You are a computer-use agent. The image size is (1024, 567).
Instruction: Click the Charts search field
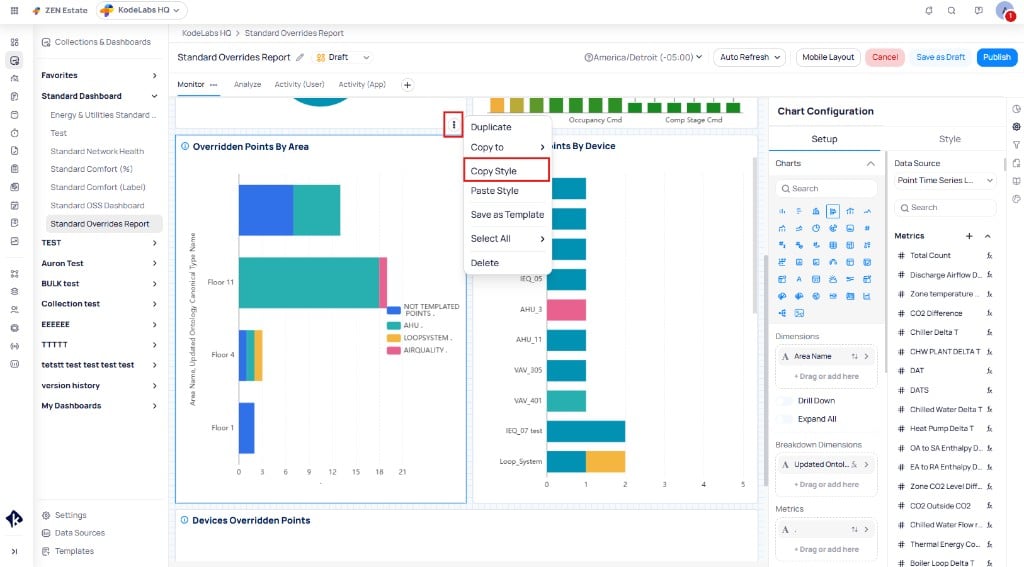tap(826, 189)
